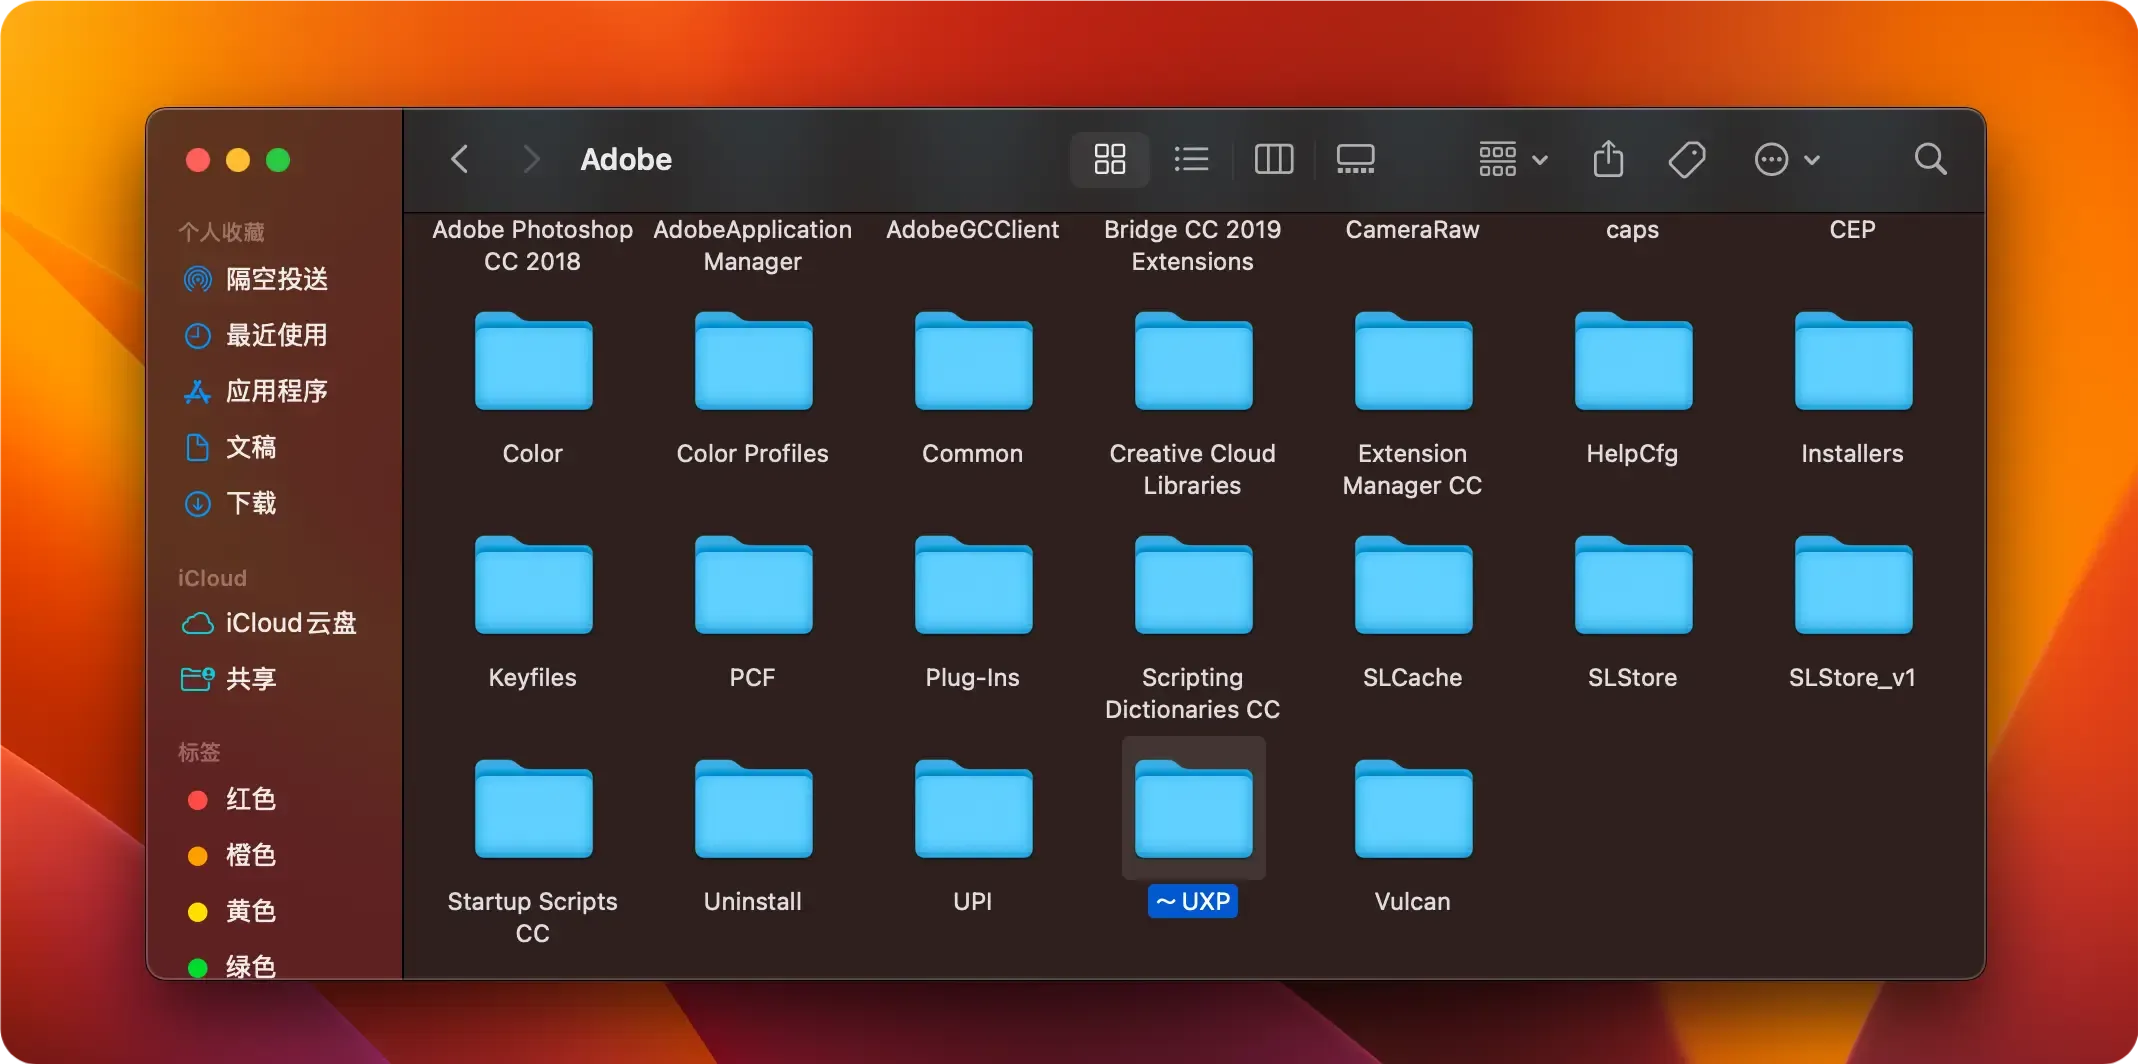The width and height of the screenshot is (2138, 1064).
Task: Click the 个人收藏 sidebar section header
Action: (x=221, y=232)
